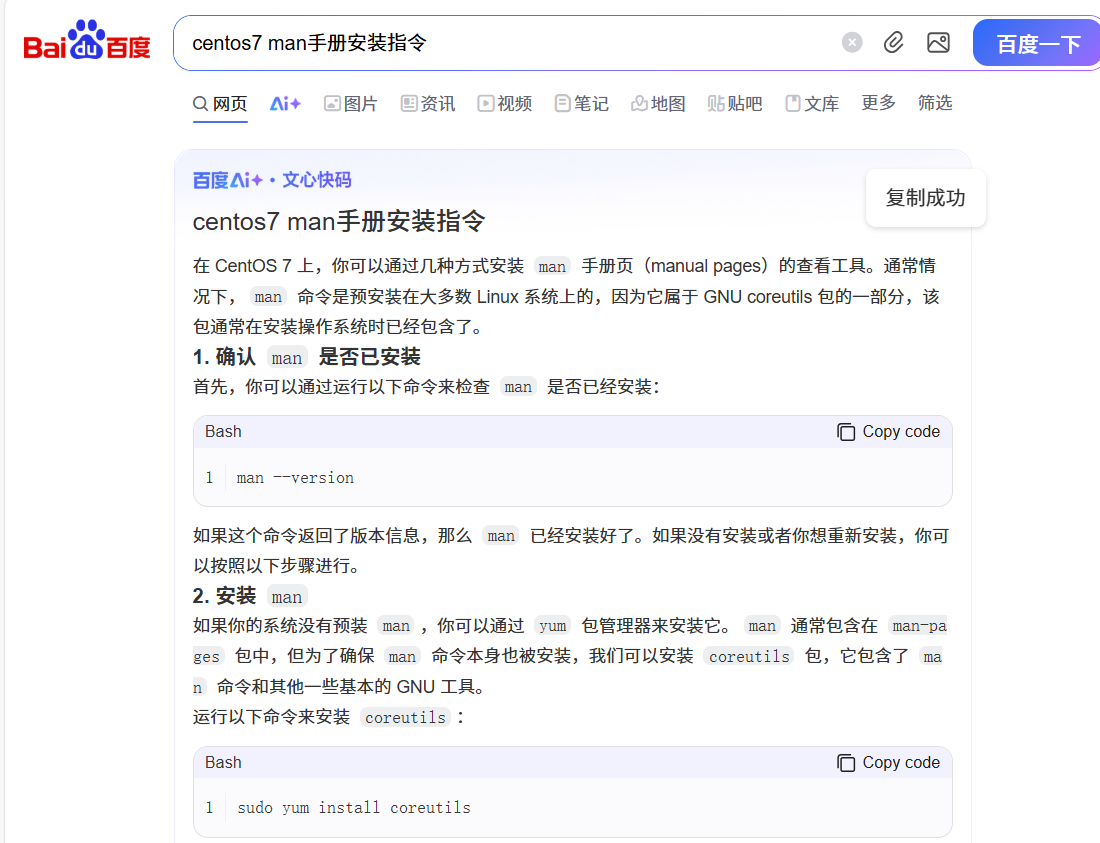
Task: Click copy icon in first Bash block
Action: (x=846, y=432)
